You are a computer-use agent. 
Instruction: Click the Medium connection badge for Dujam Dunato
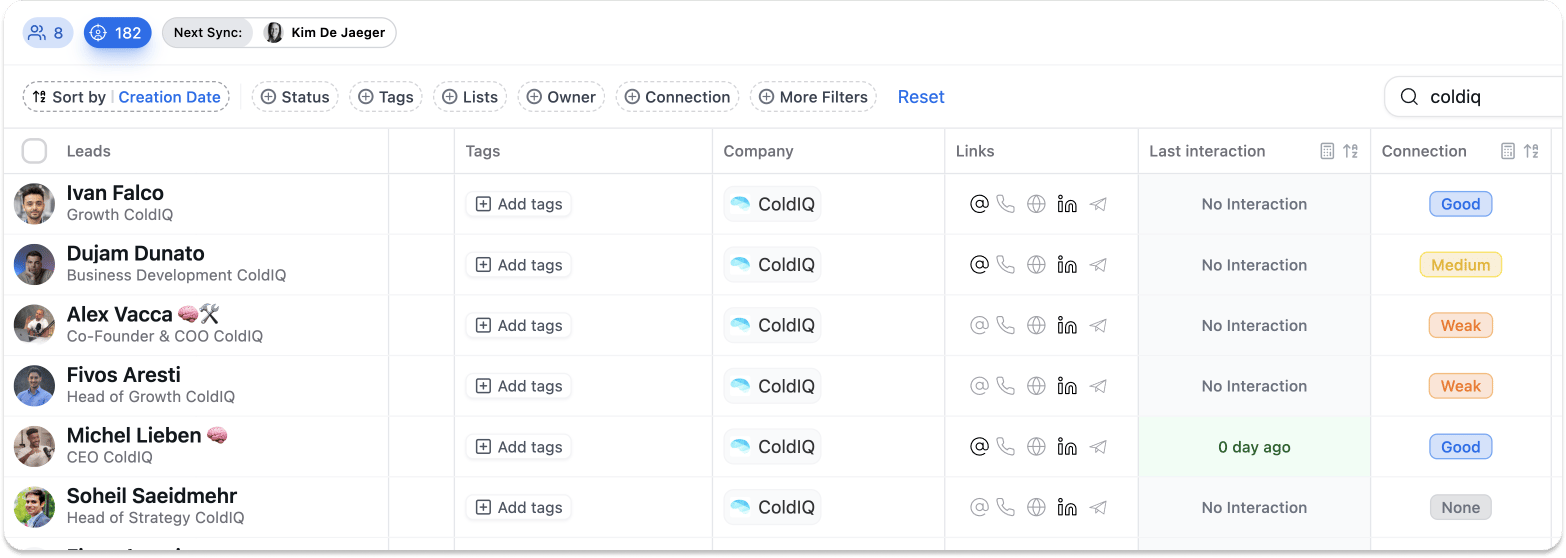click(x=1460, y=265)
